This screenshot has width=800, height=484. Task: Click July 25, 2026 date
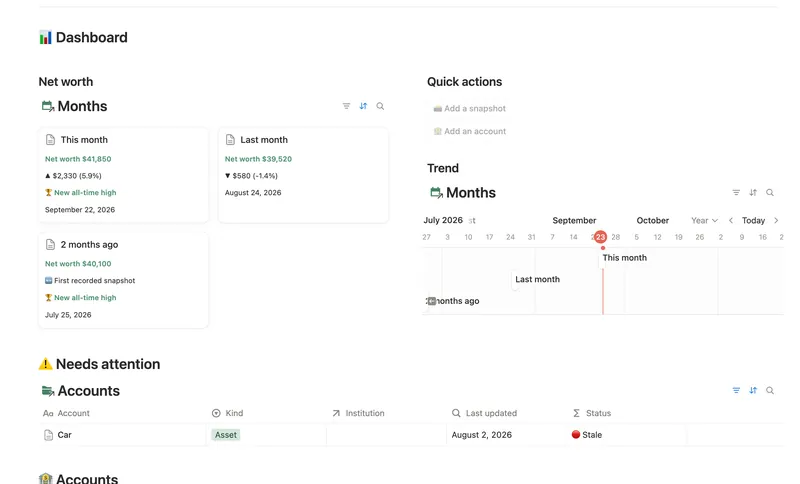[68, 315]
